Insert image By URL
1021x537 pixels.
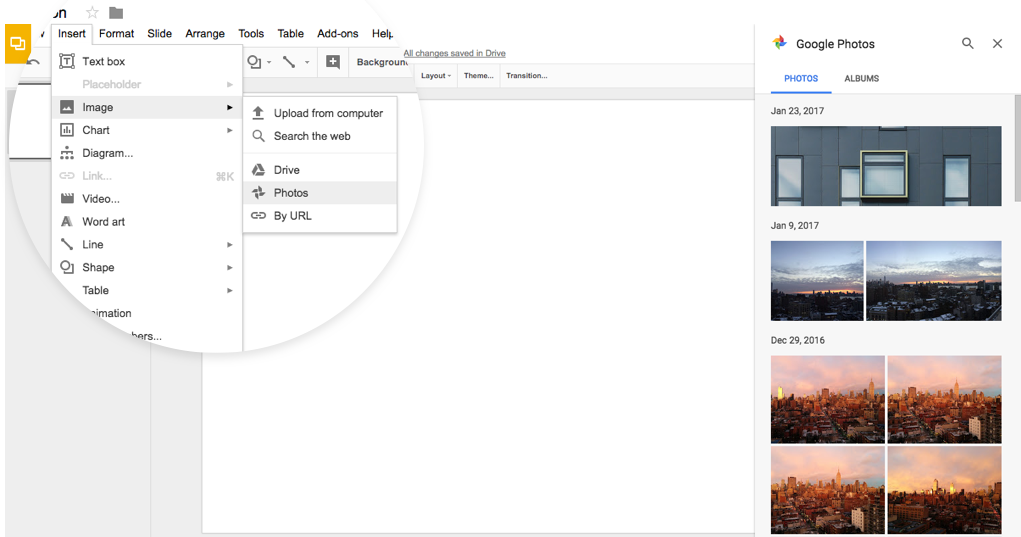320,215
